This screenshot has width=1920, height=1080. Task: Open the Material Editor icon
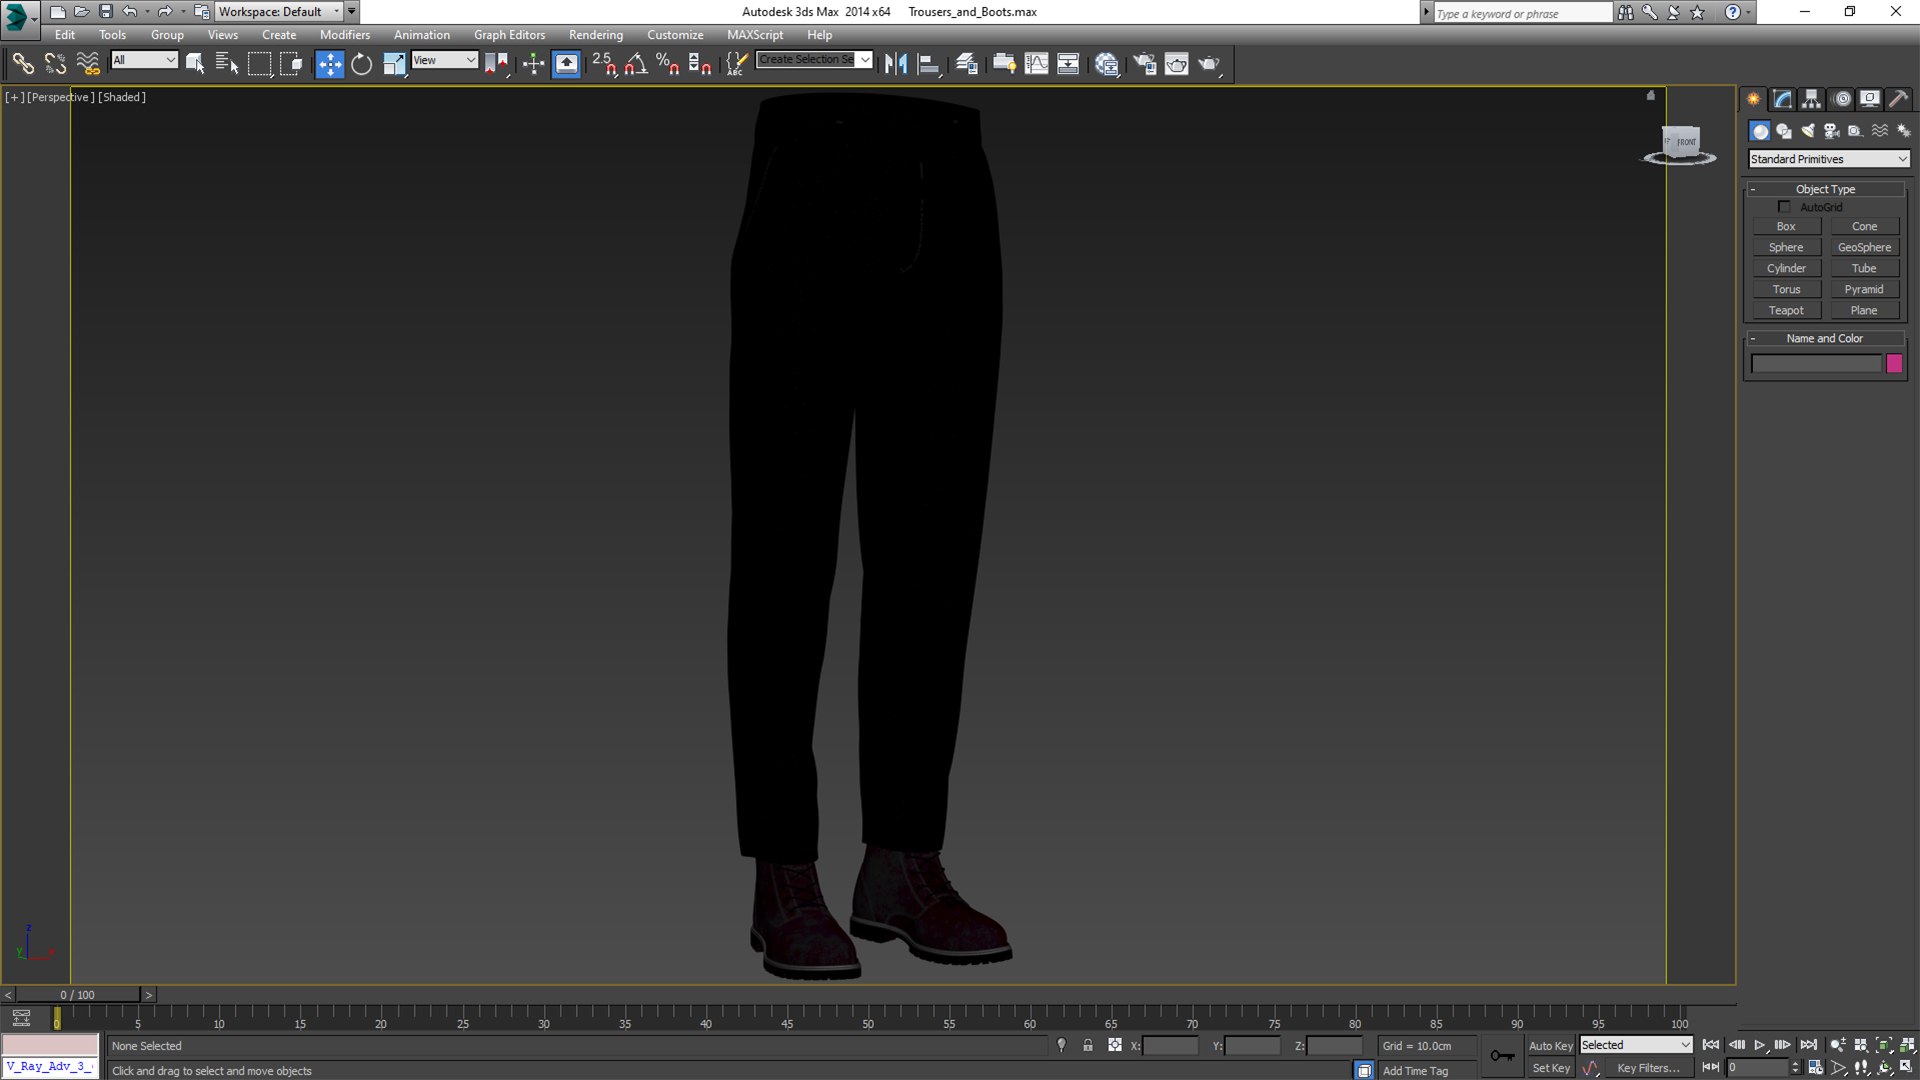[1106, 64]
